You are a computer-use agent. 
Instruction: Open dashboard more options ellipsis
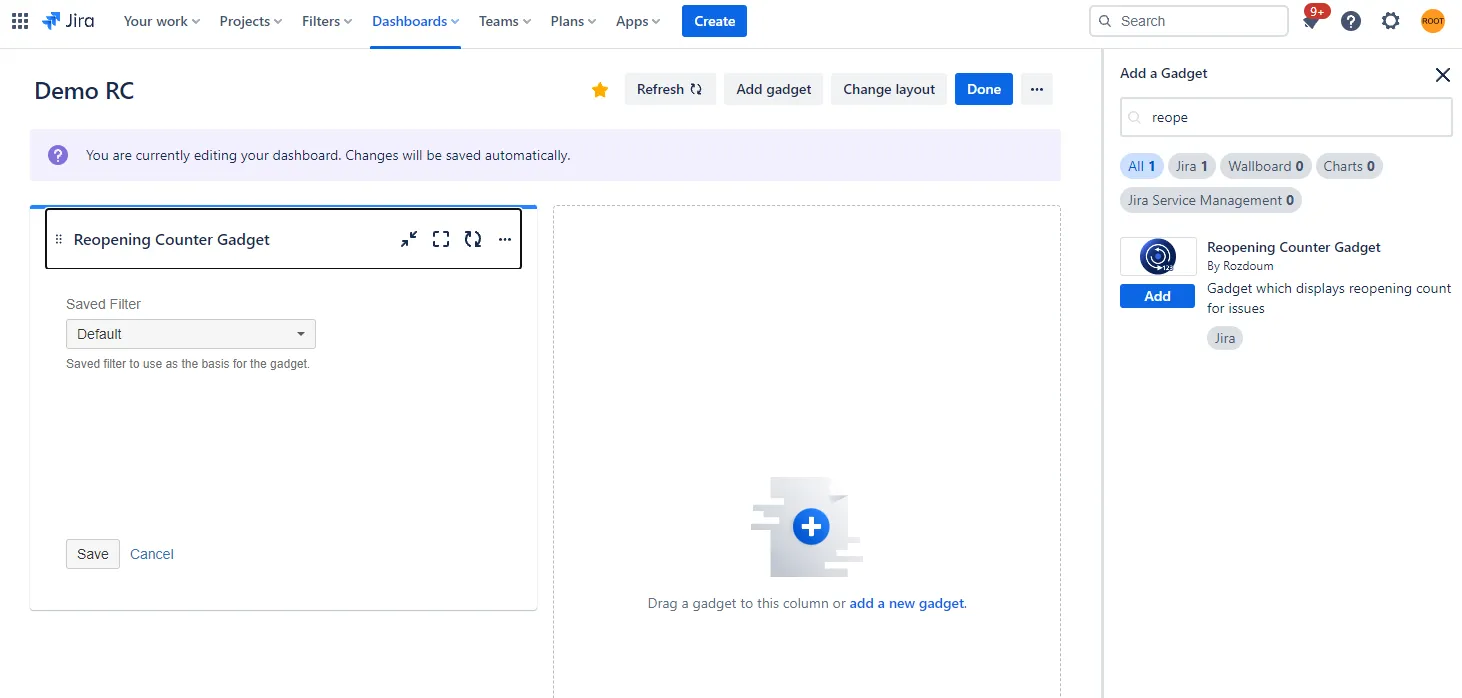pos(1037,89)
